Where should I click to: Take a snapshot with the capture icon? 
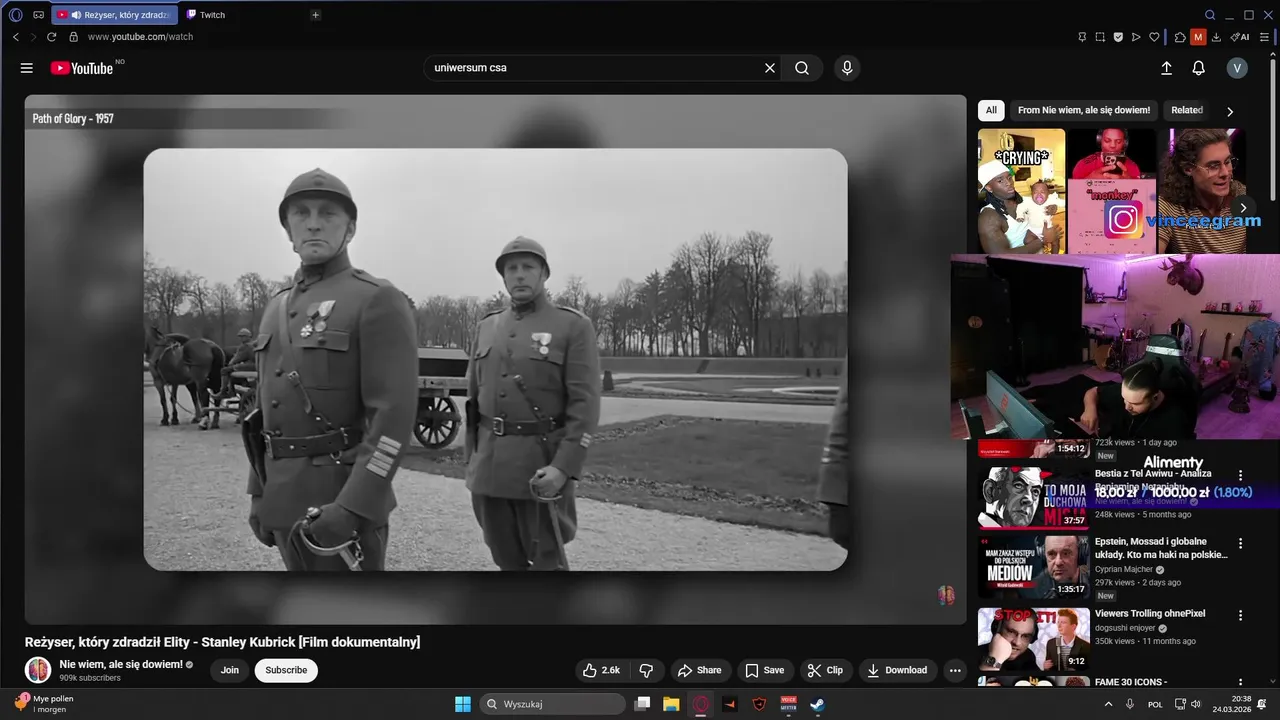1100,37
